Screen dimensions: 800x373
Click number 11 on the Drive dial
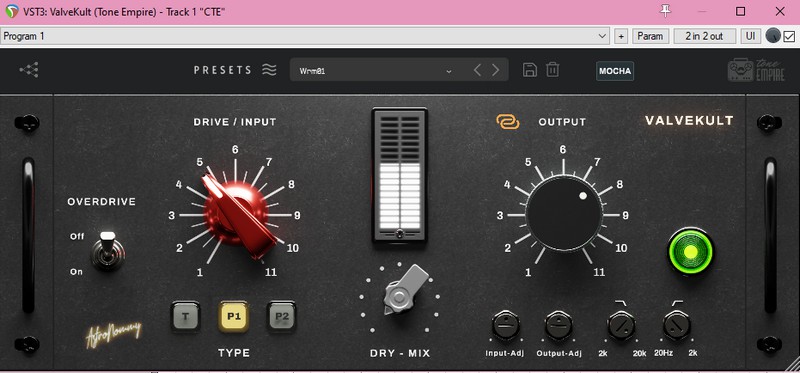(270, 272)
